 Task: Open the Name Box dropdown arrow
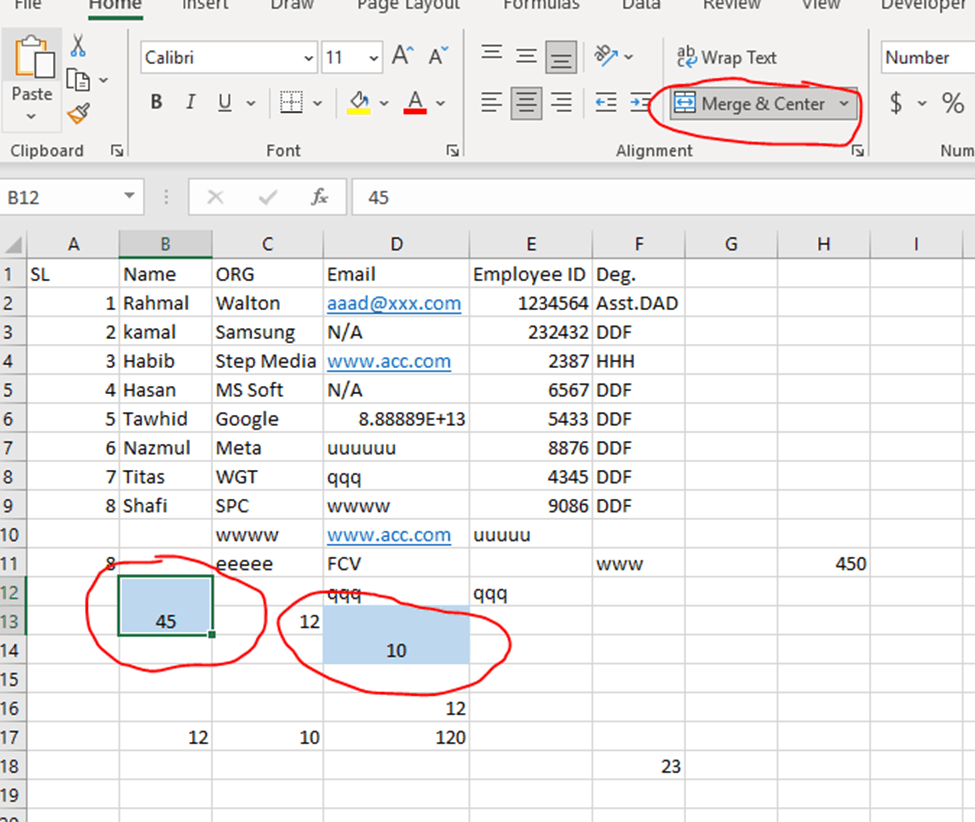(129, 196)
